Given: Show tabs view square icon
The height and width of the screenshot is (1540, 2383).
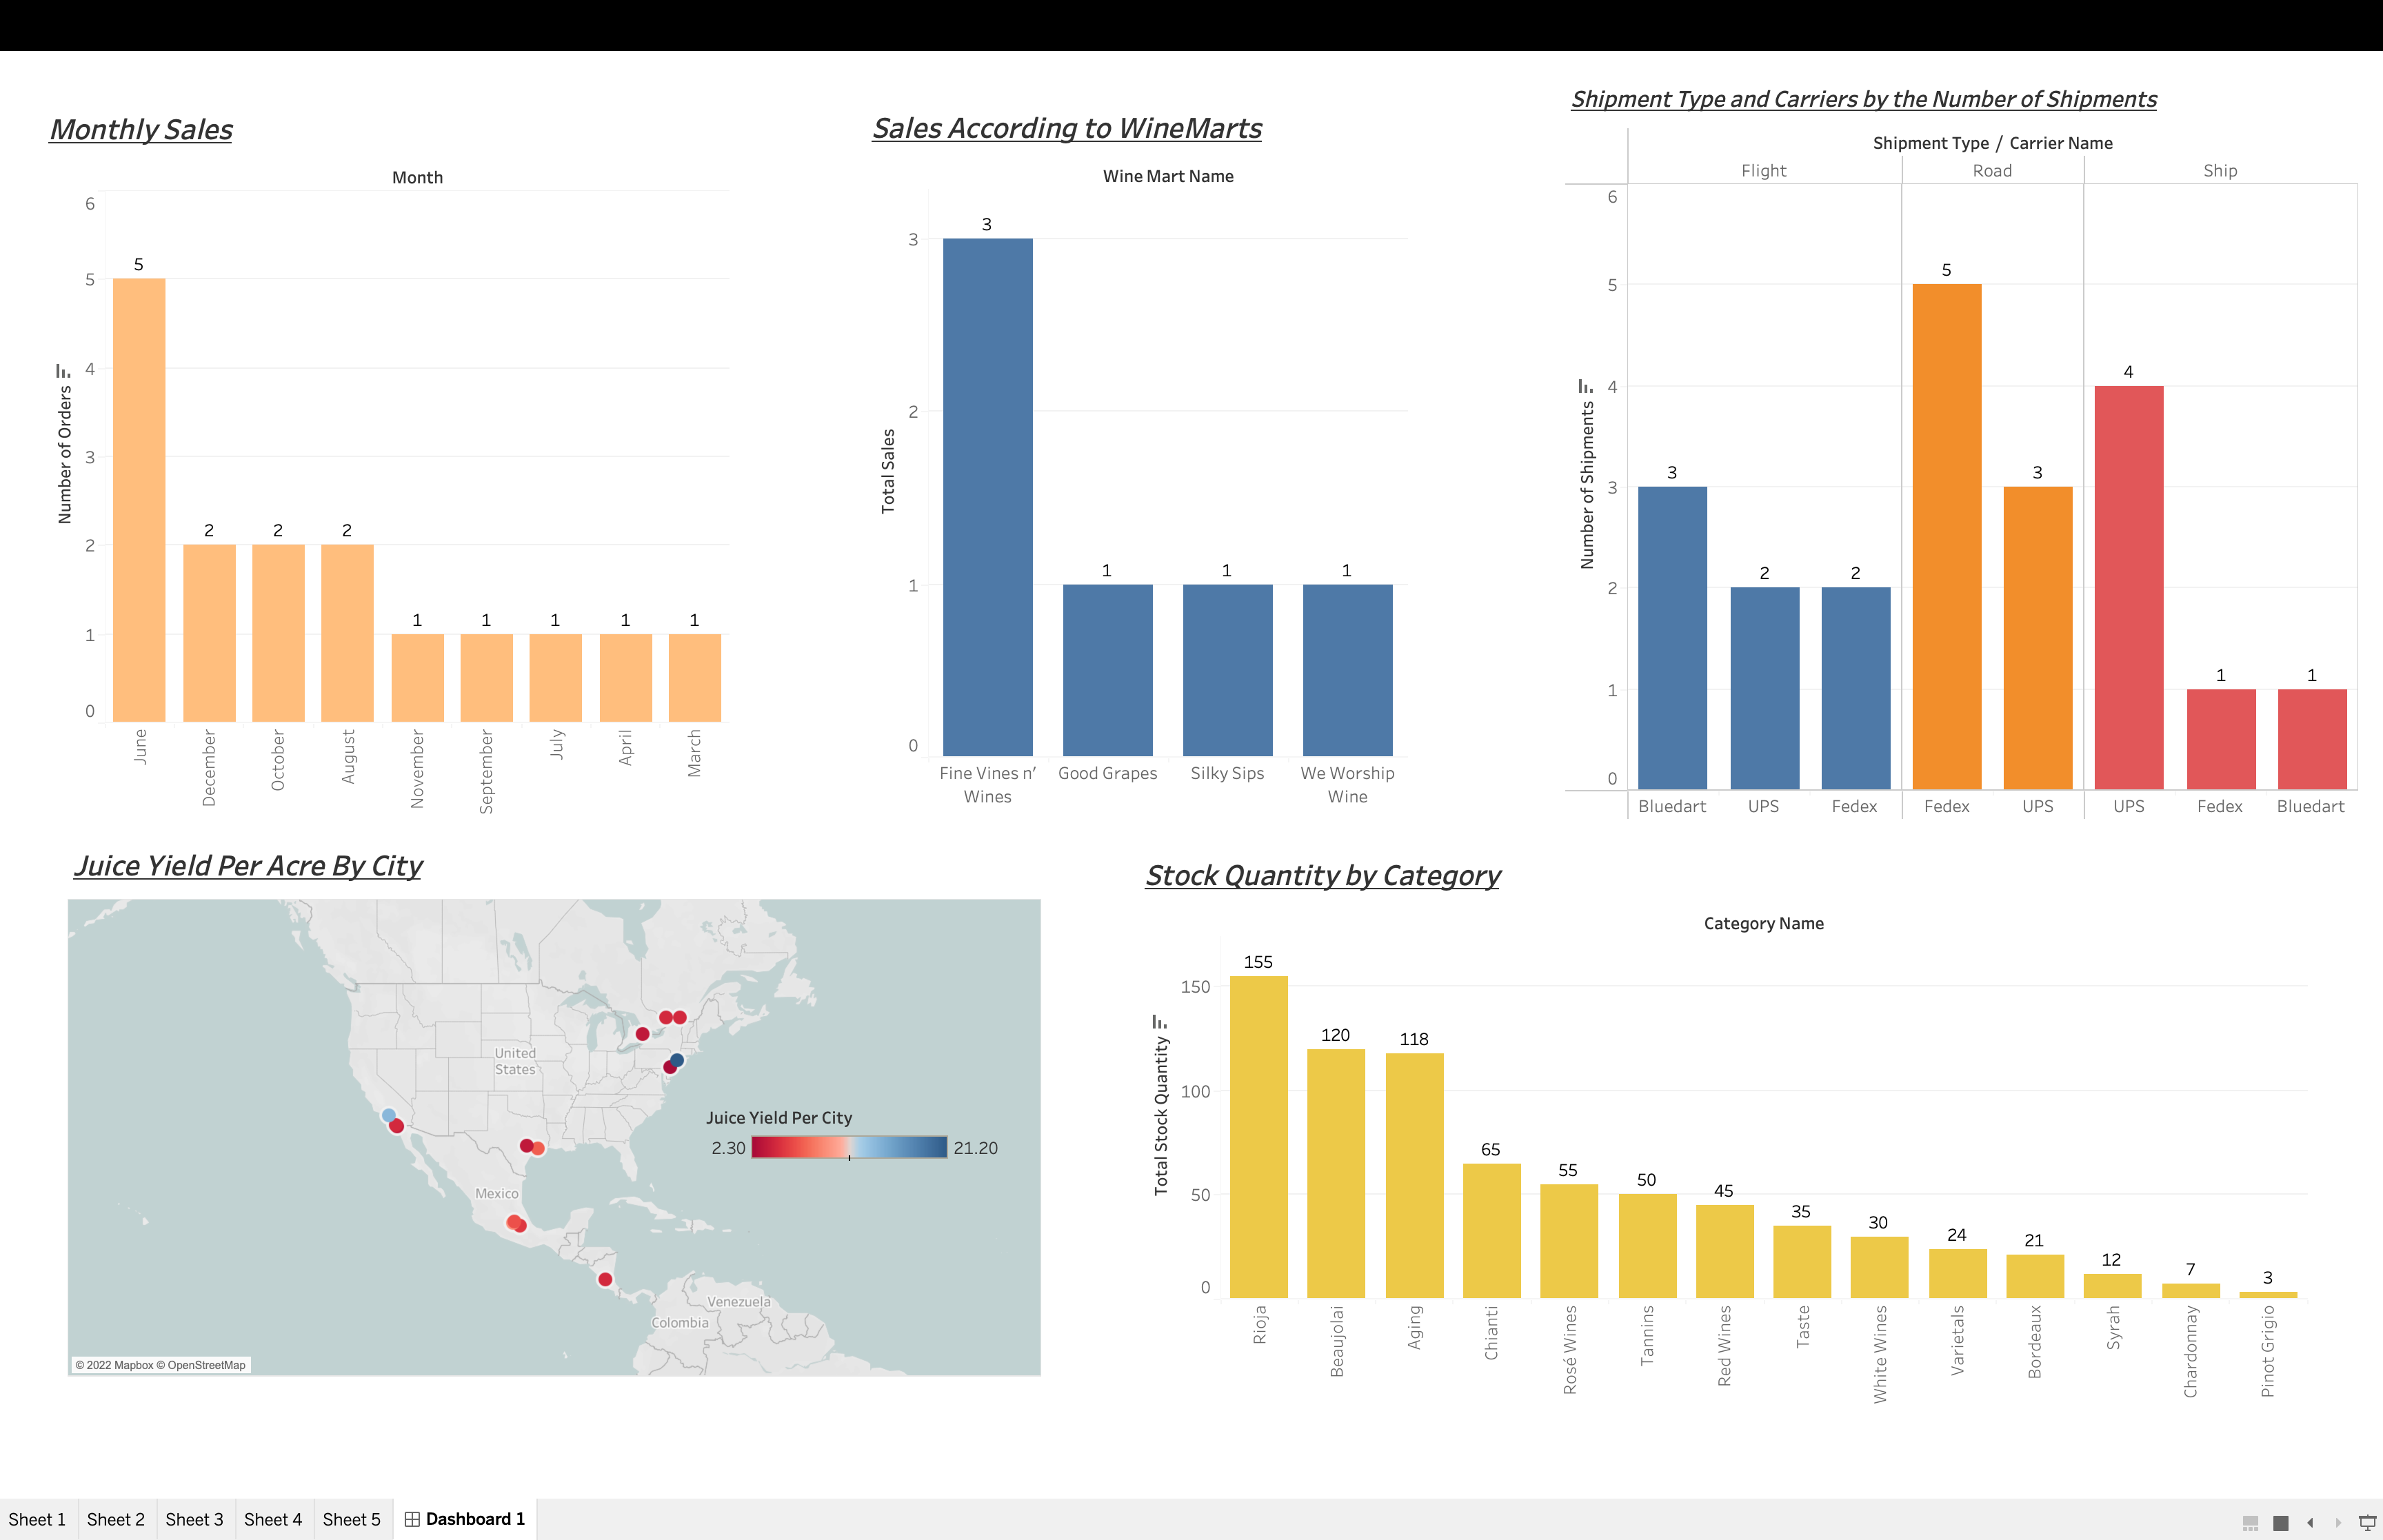Looking at the screenshot, I should tap(2281, 1522).
